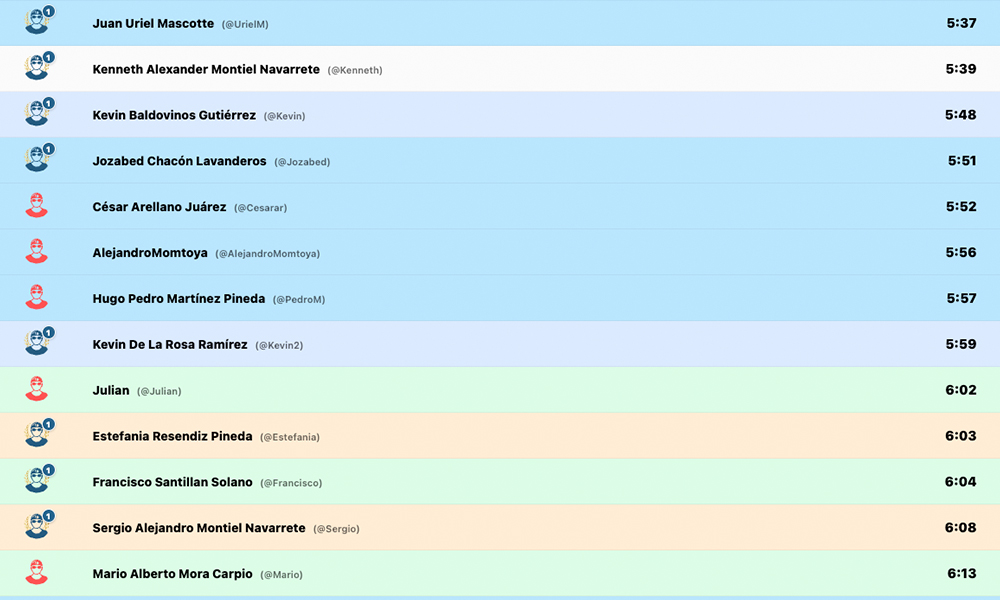Select the 6:13 time in Mario's row
The height and width of the screenshot is (600, 1000).
(x=960, y=574)
